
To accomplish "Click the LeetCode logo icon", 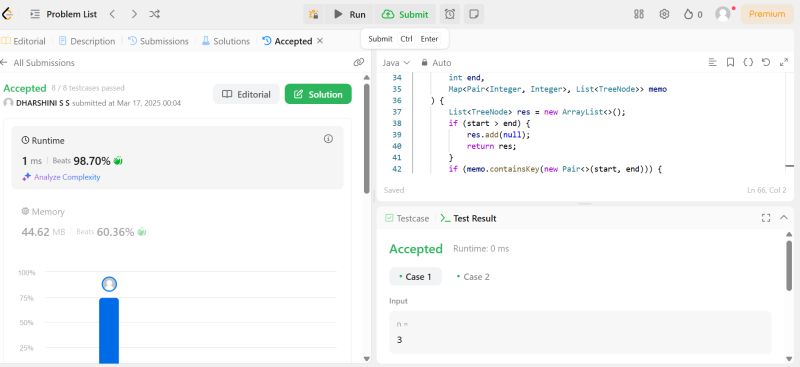I will coord(6,14).
